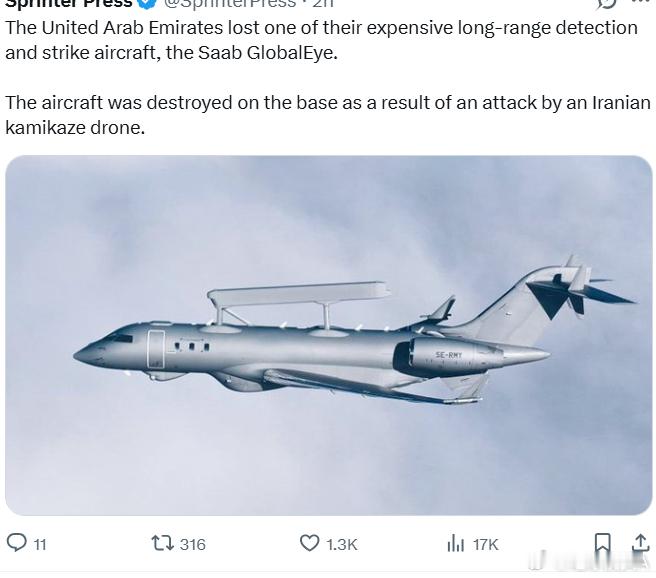Open the view analytics bar chart icon
This screenshot has width=656, height=578.
[456, 543]
